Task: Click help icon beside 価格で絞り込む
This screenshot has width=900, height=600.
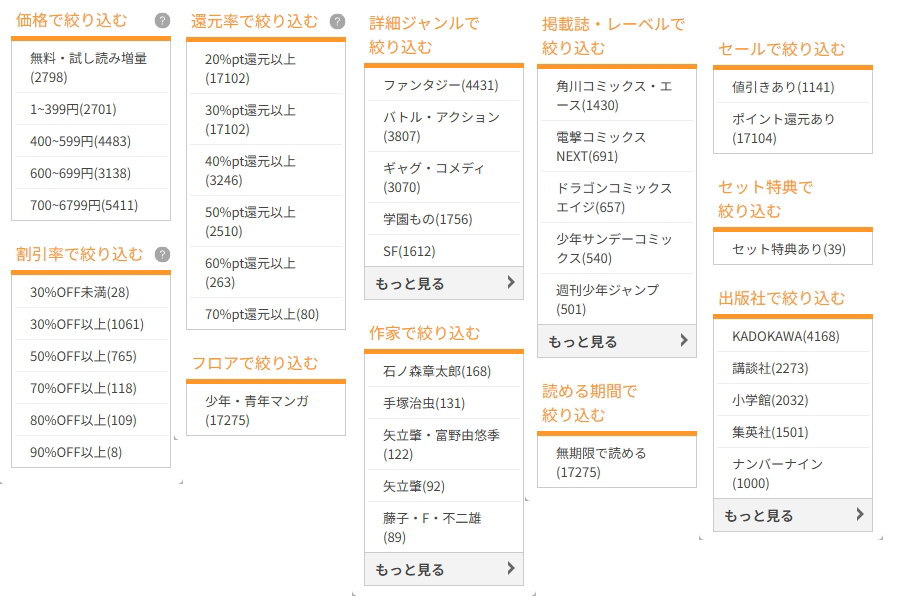Action: [162, 21]
